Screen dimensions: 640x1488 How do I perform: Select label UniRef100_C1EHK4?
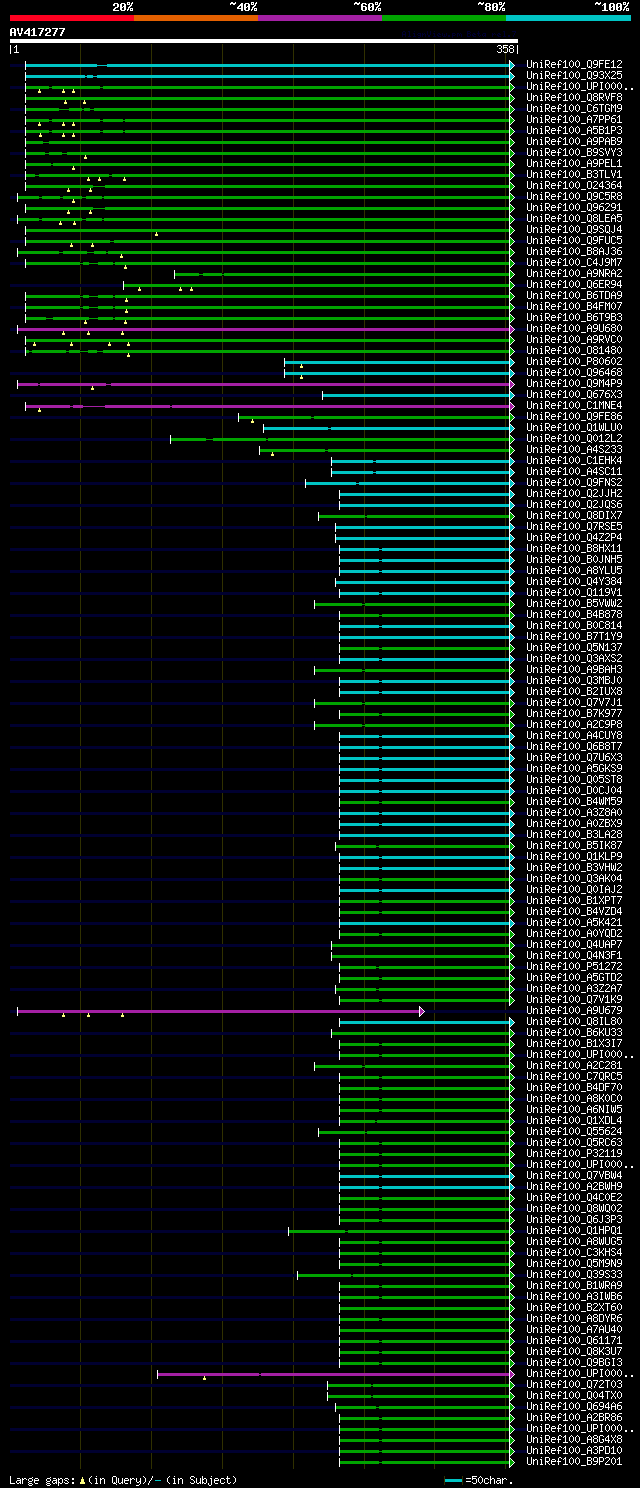coord(574,460)
